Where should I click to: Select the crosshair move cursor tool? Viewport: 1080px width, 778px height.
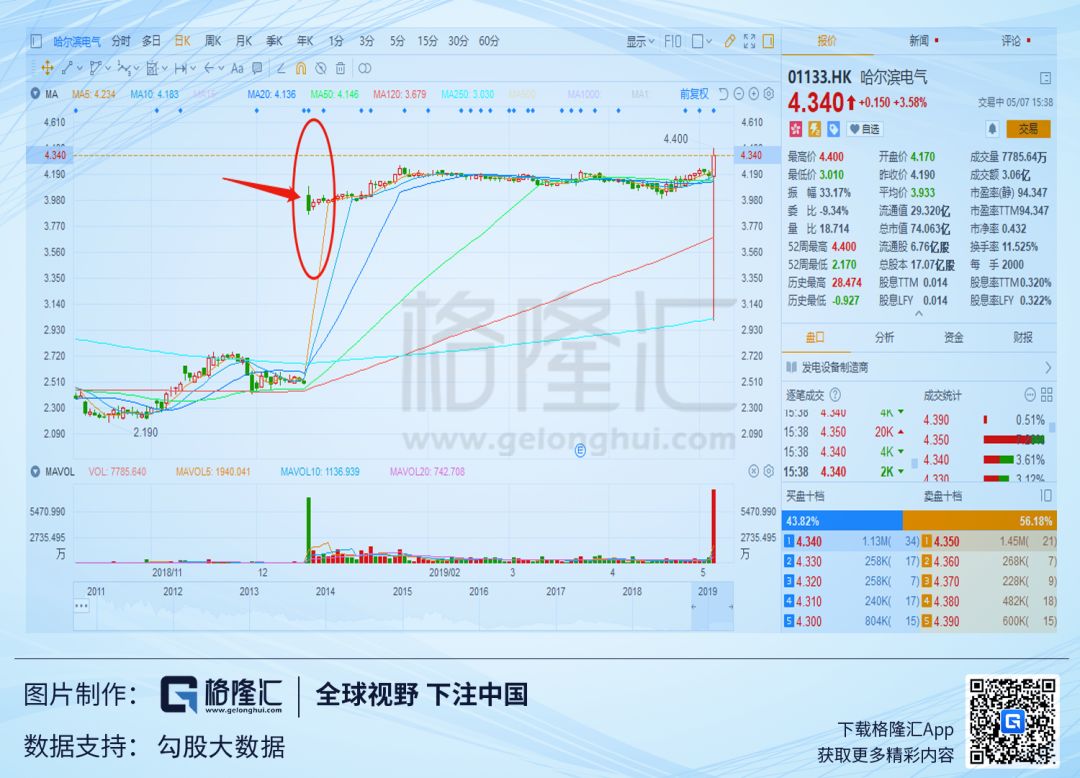pyautogui.click(x=48, y=67)
